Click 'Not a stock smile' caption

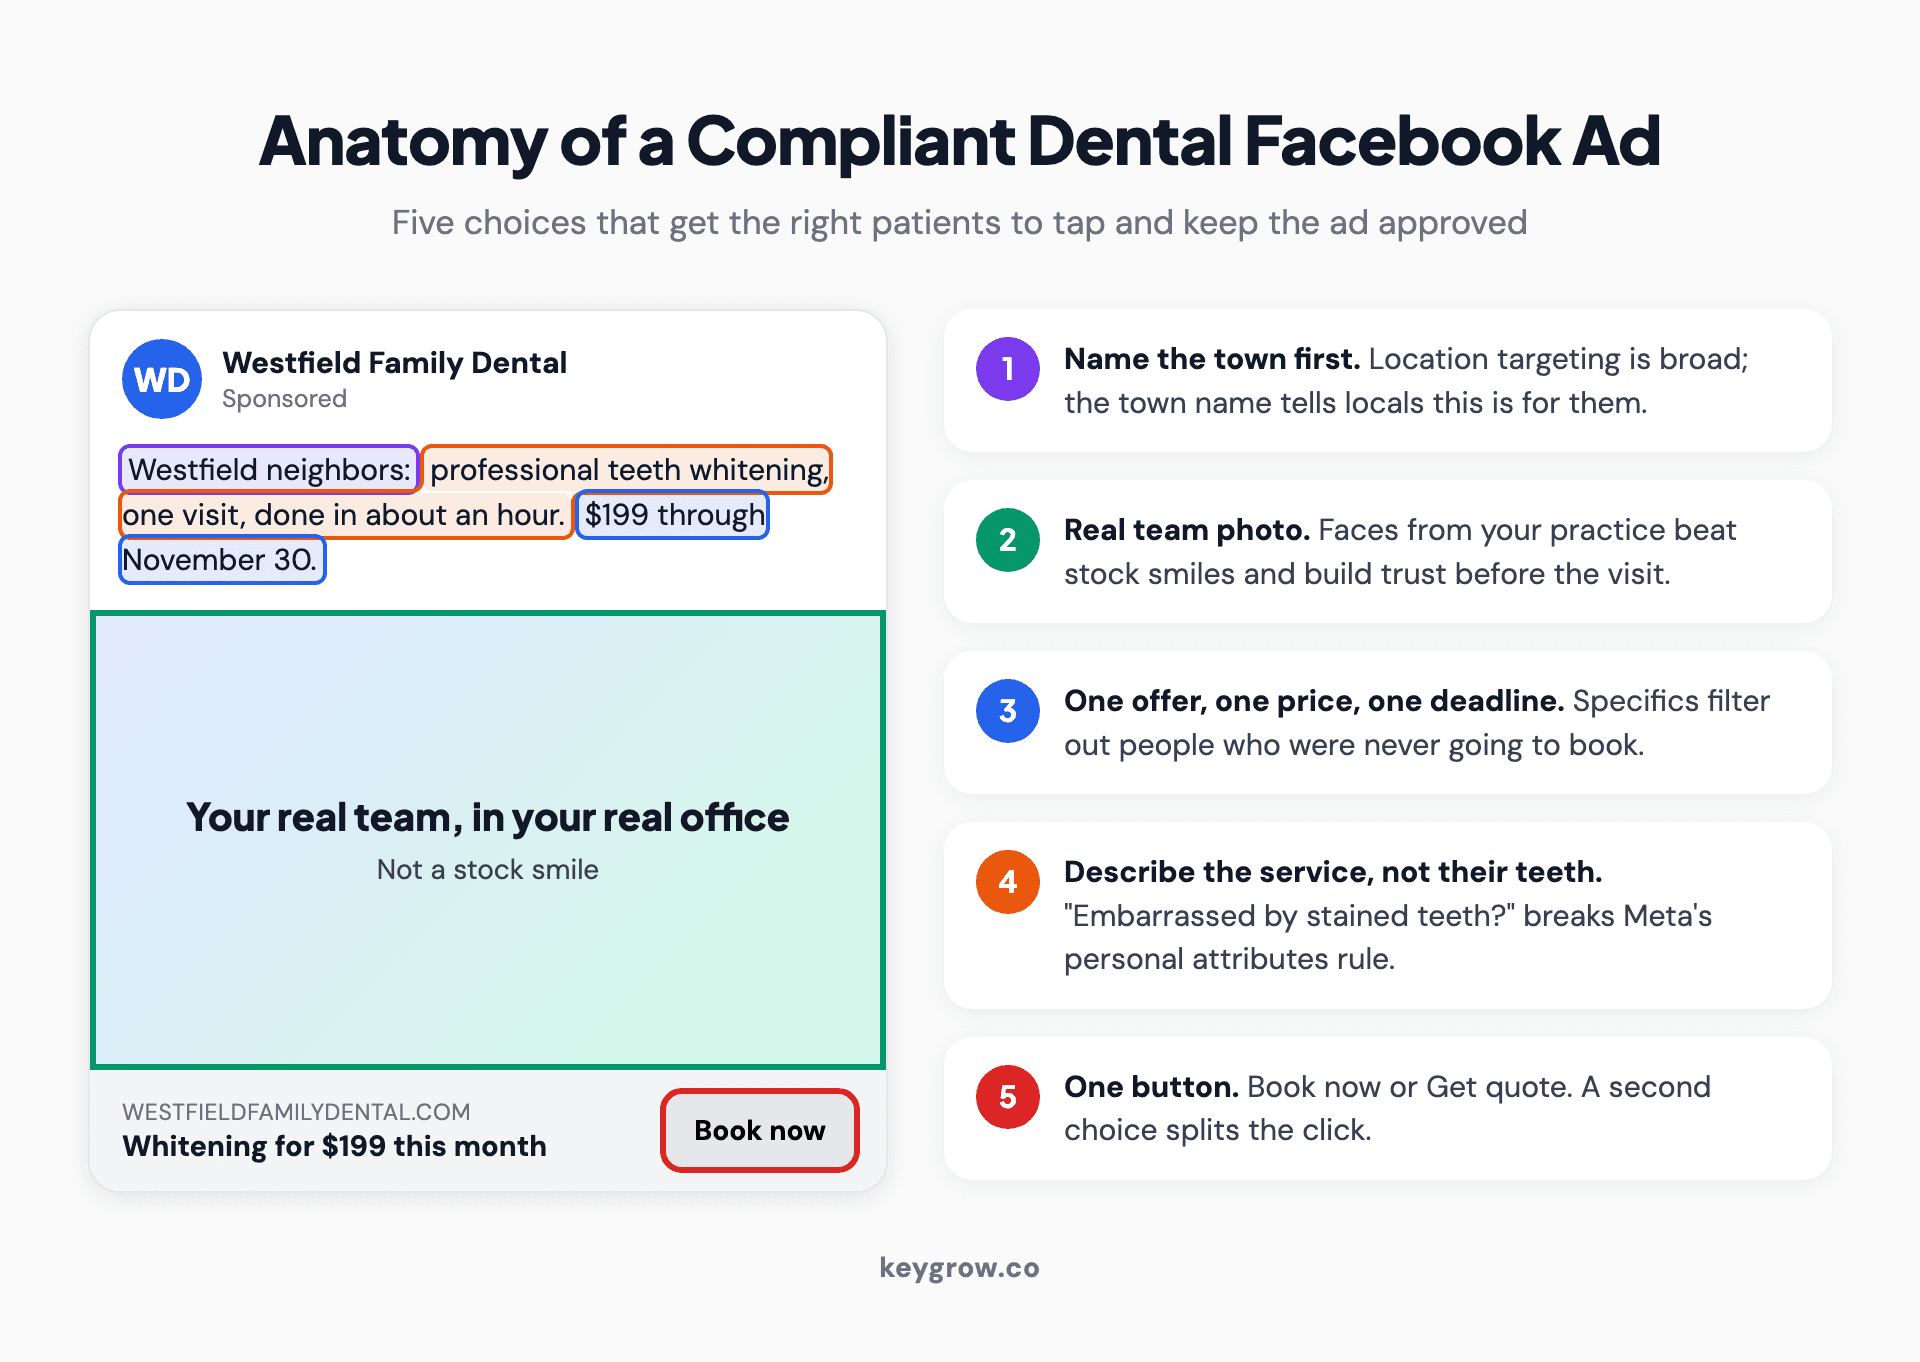(x=488, y=870)
